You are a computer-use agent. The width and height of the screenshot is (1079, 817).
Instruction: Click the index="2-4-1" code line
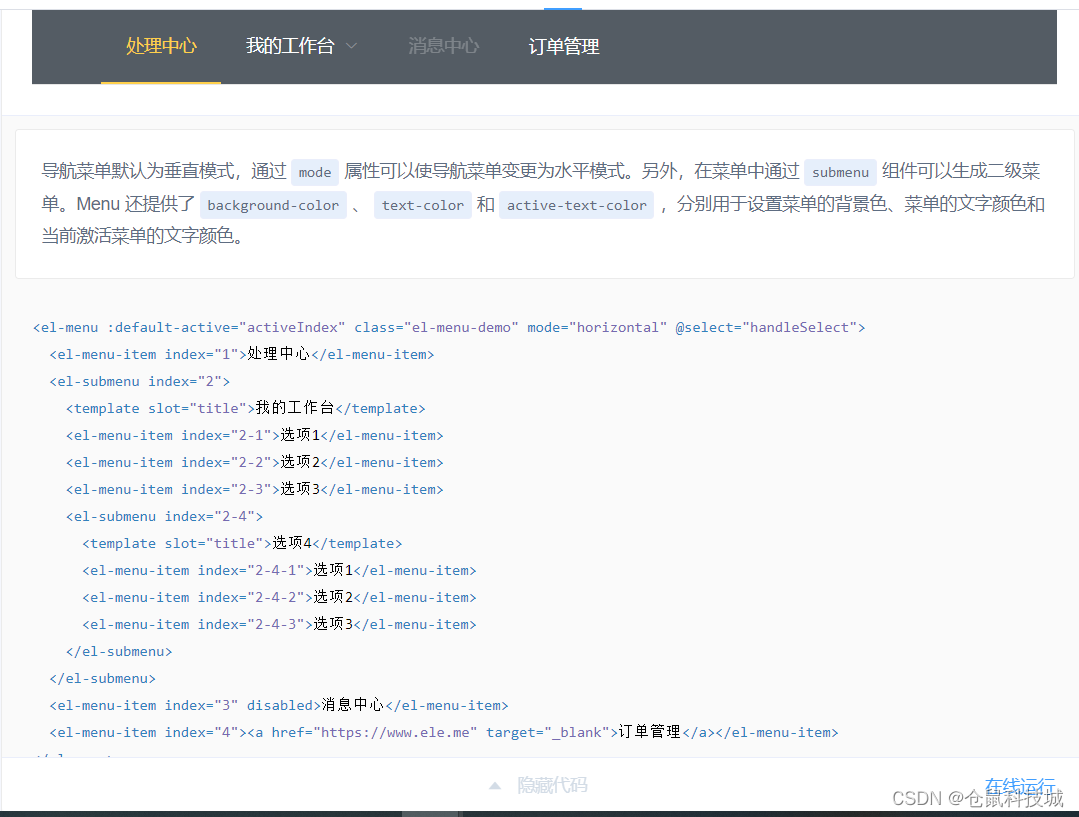(x=279, y=570)
